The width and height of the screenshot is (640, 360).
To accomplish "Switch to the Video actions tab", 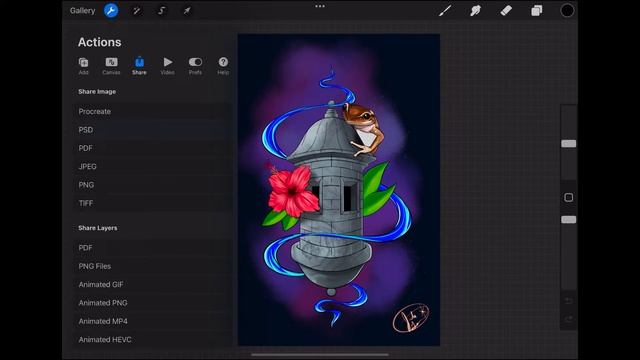I will pos(167,66).
